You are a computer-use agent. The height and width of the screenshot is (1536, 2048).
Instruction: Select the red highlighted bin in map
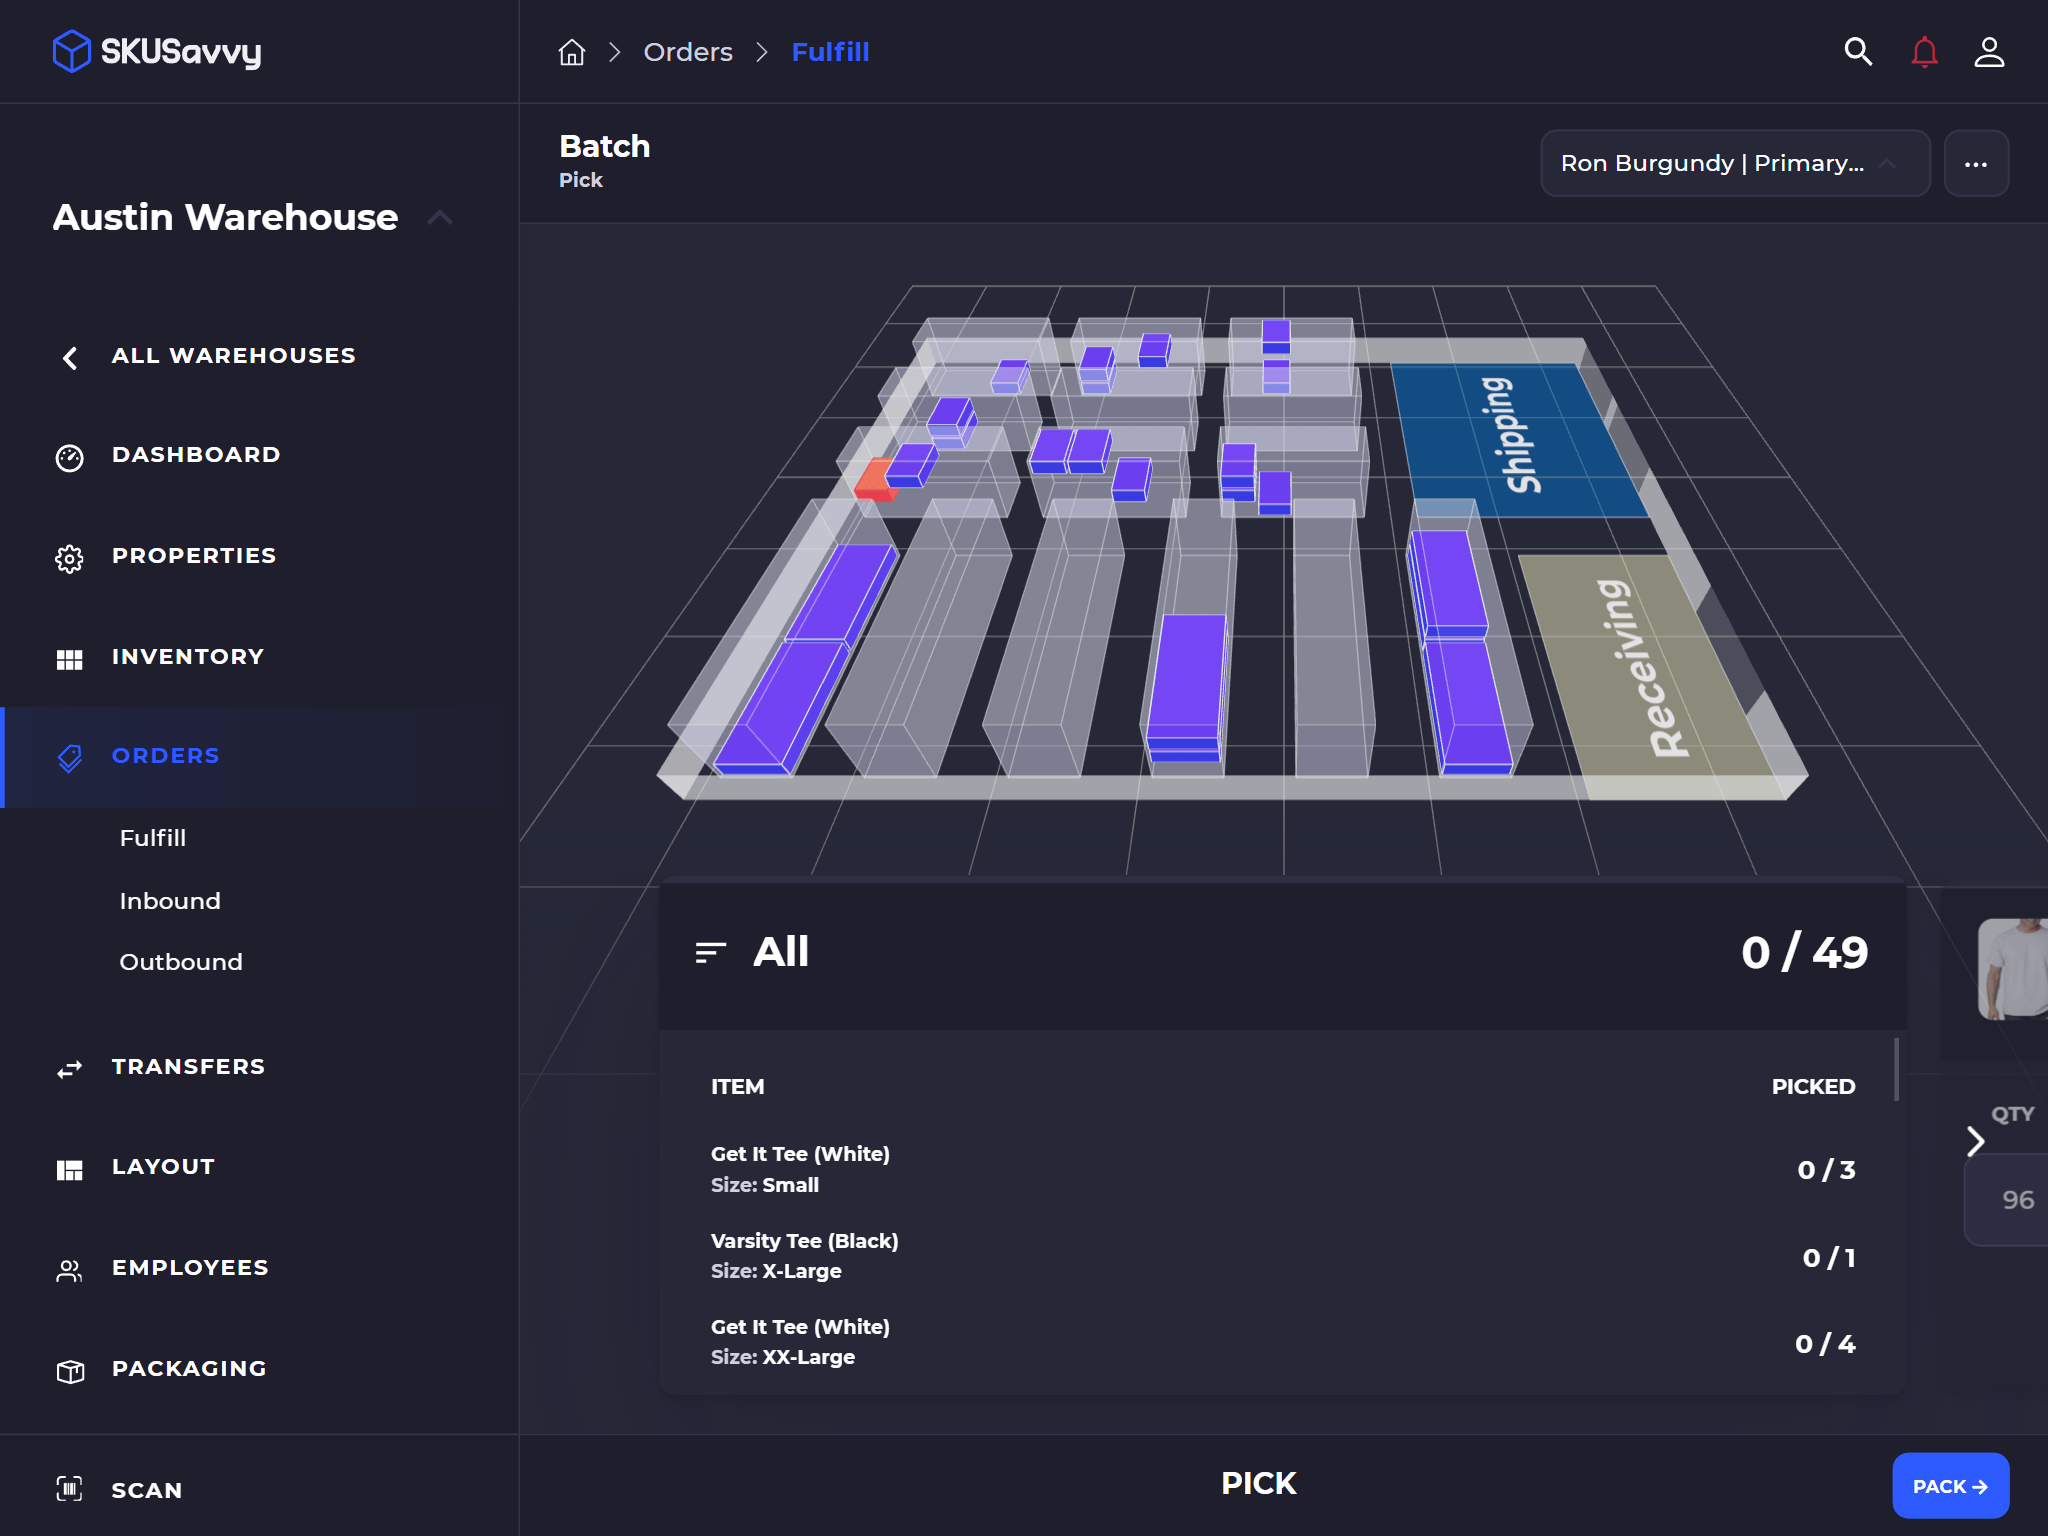click(874, 482)
